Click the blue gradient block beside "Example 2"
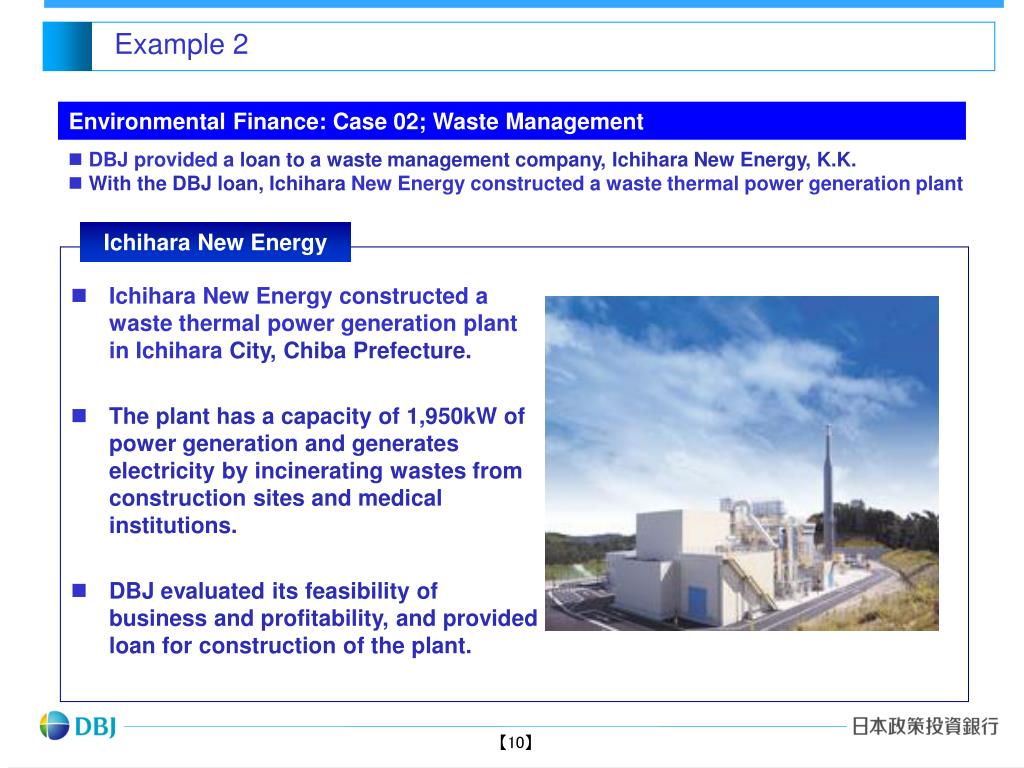Screen dimensions: 1024x768 [x=67, y=46]
